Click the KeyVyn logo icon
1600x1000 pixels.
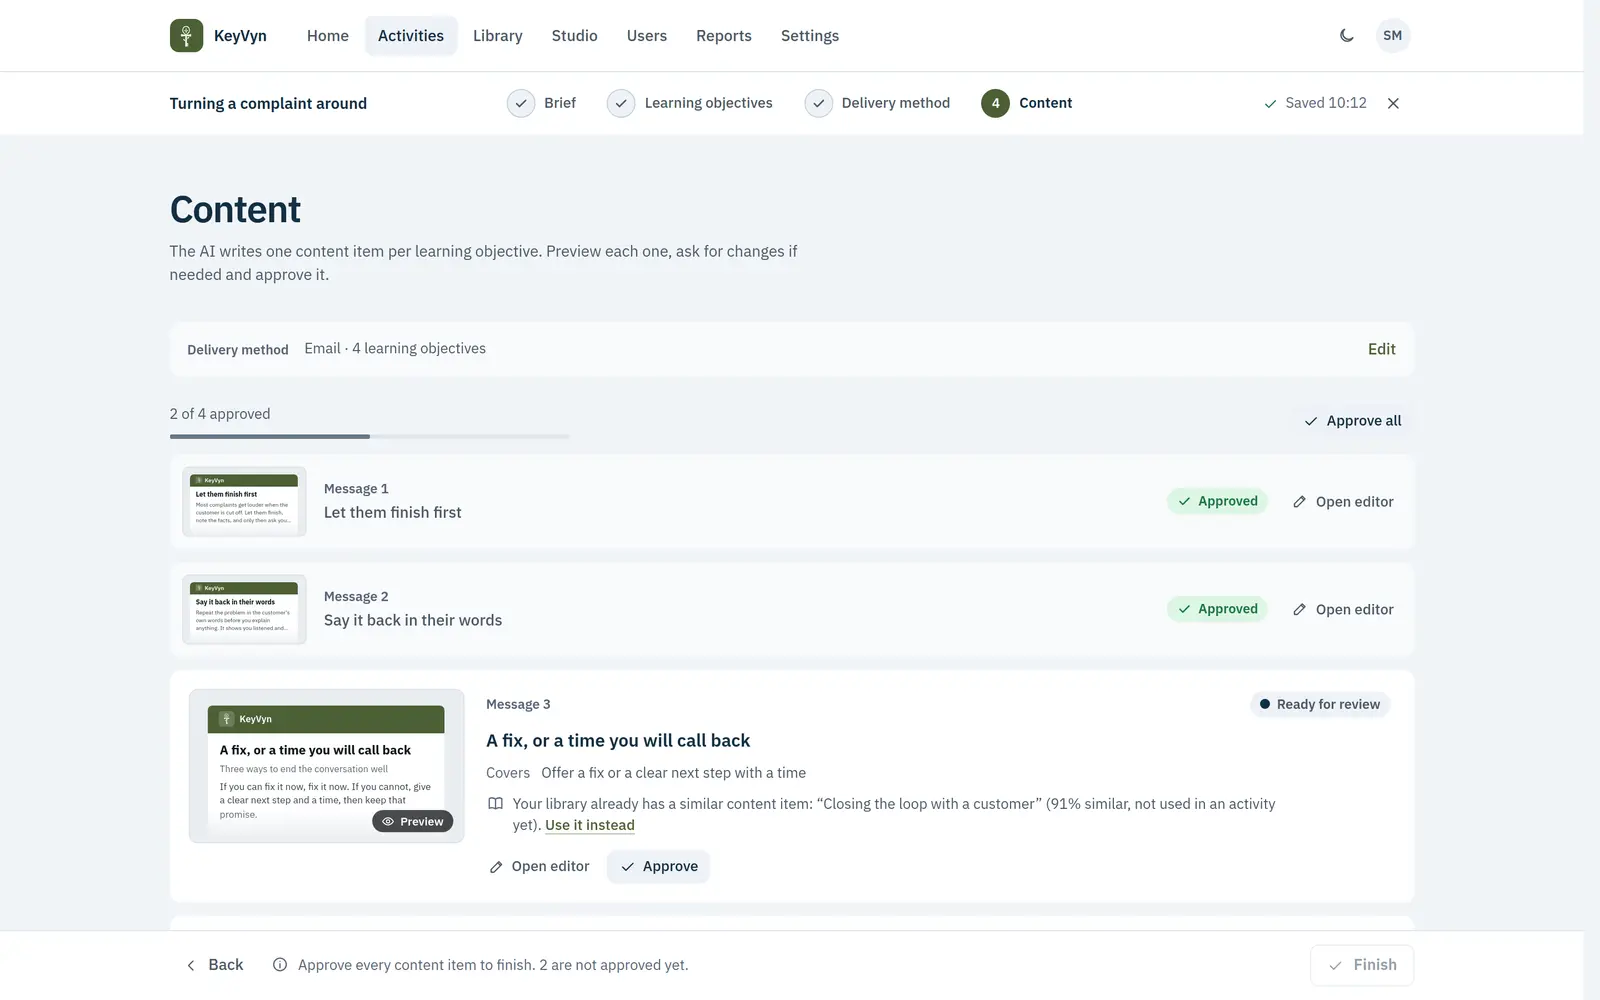click(186, 36)
